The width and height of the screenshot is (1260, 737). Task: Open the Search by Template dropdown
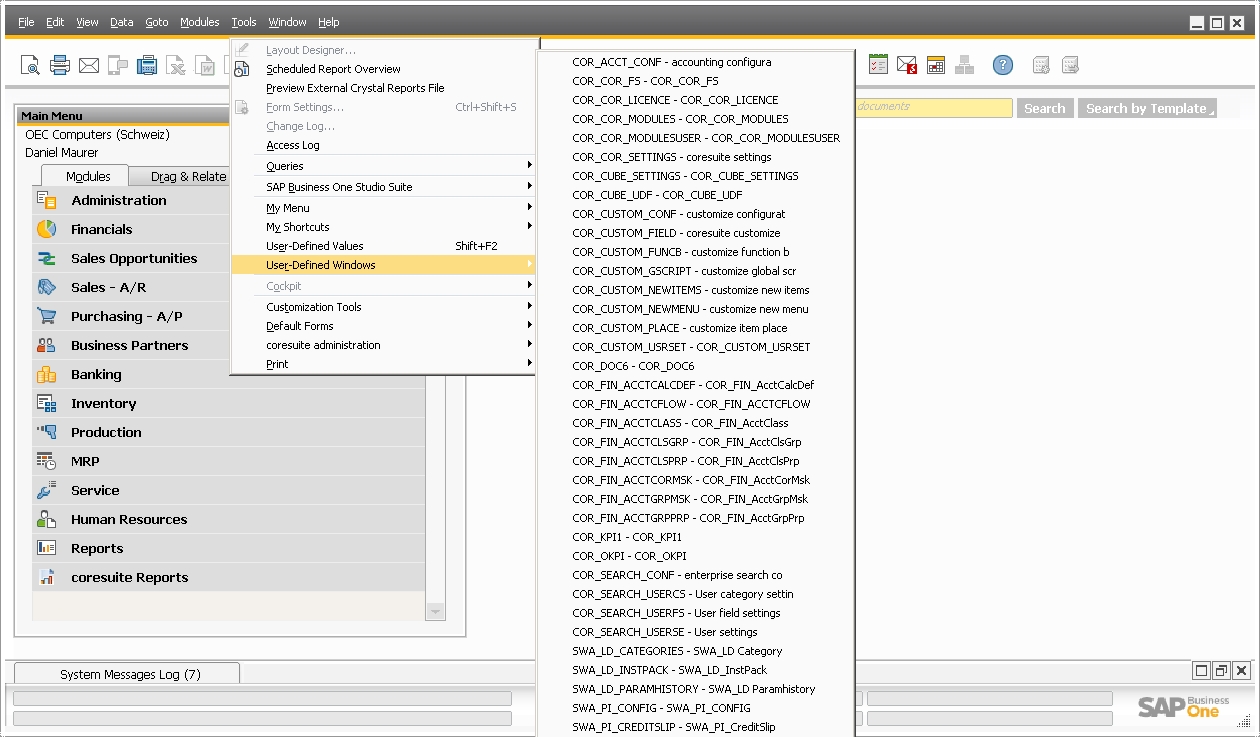click(1147, 108)
